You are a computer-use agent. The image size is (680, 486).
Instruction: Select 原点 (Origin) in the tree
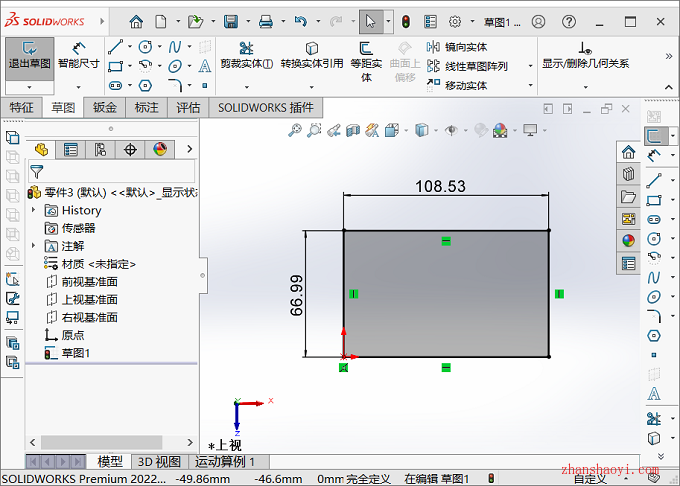(64, 335)
